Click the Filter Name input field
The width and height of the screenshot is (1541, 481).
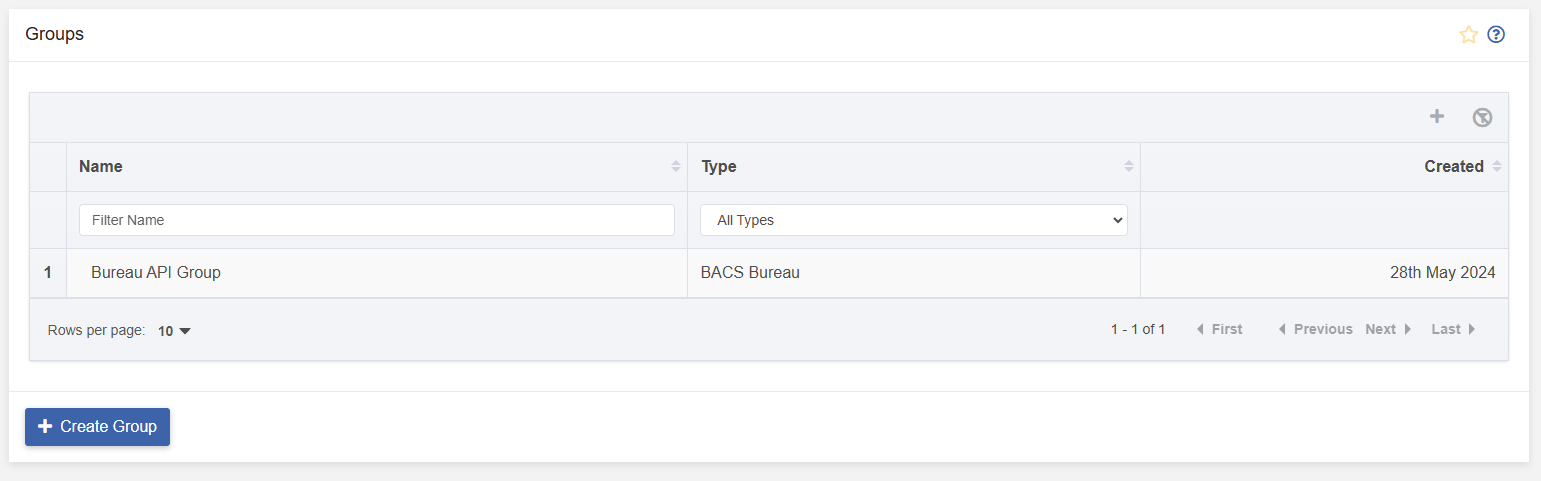click(377, 220)
